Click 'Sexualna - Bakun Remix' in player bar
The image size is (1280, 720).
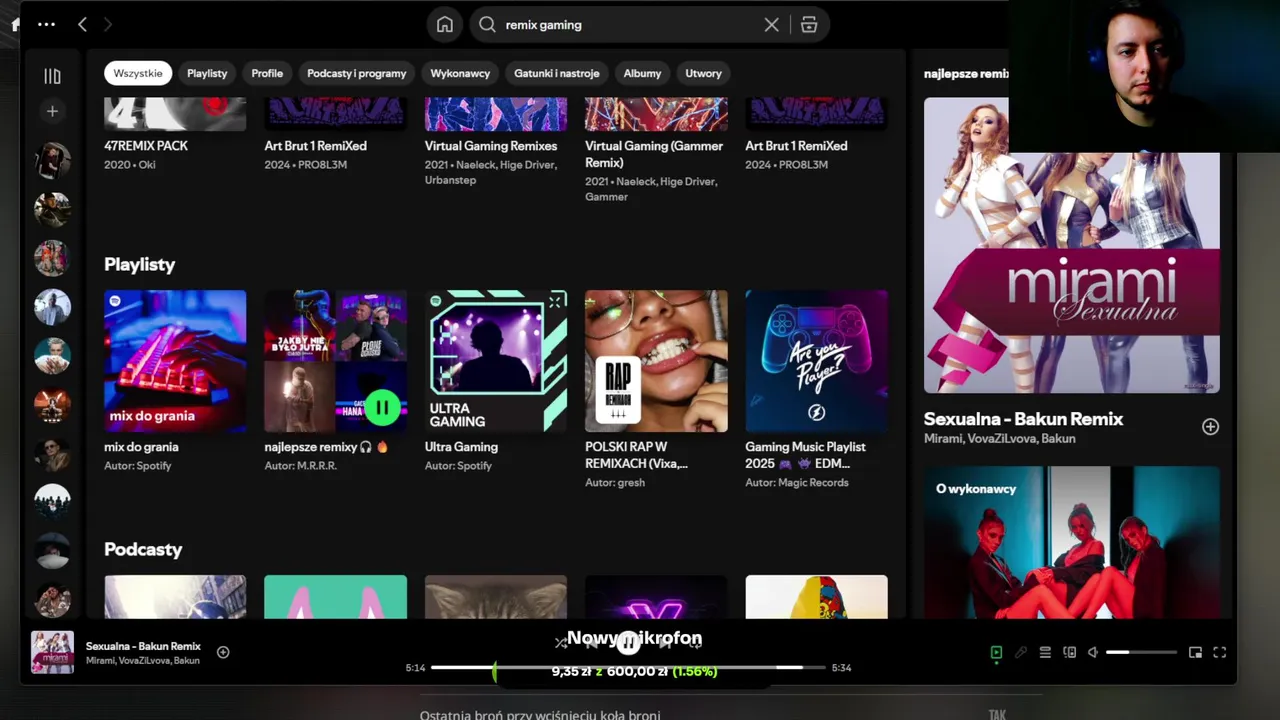143,646
